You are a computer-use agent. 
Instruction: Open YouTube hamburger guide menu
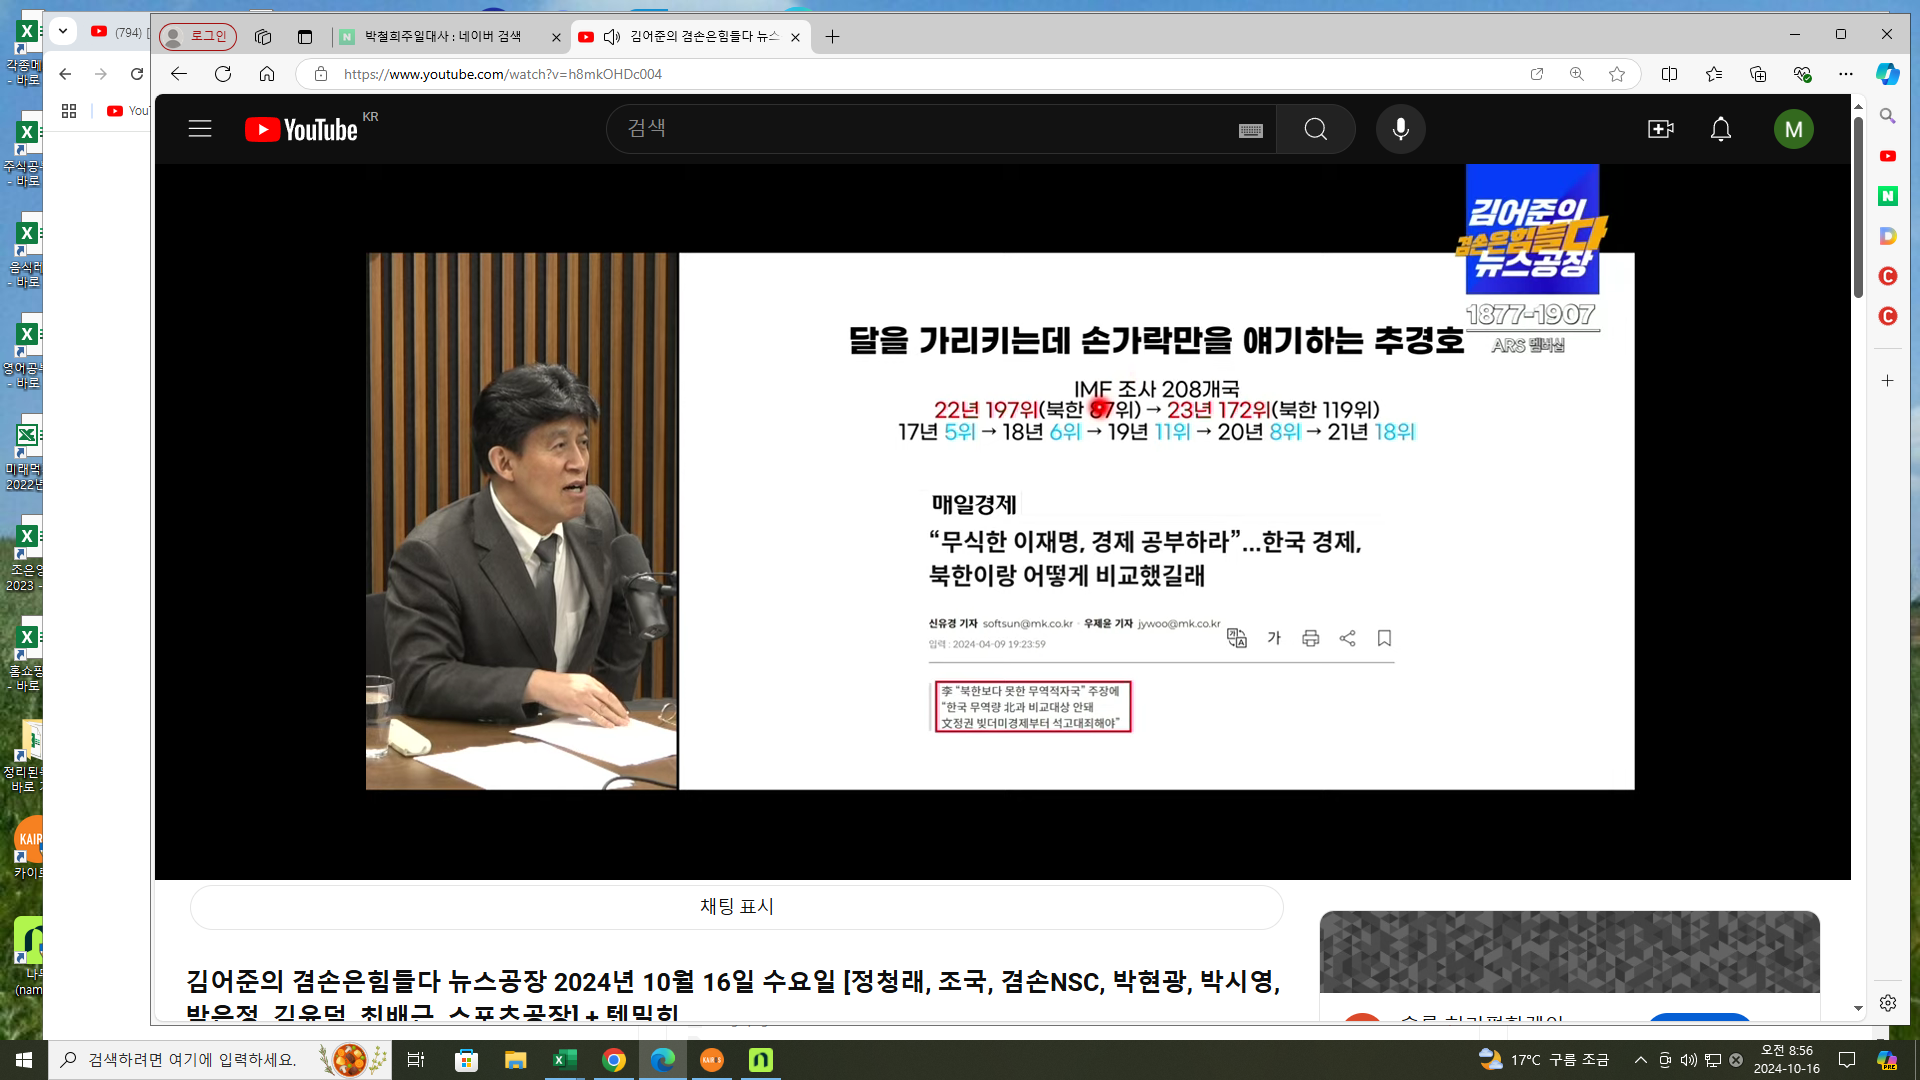[200, 129]
